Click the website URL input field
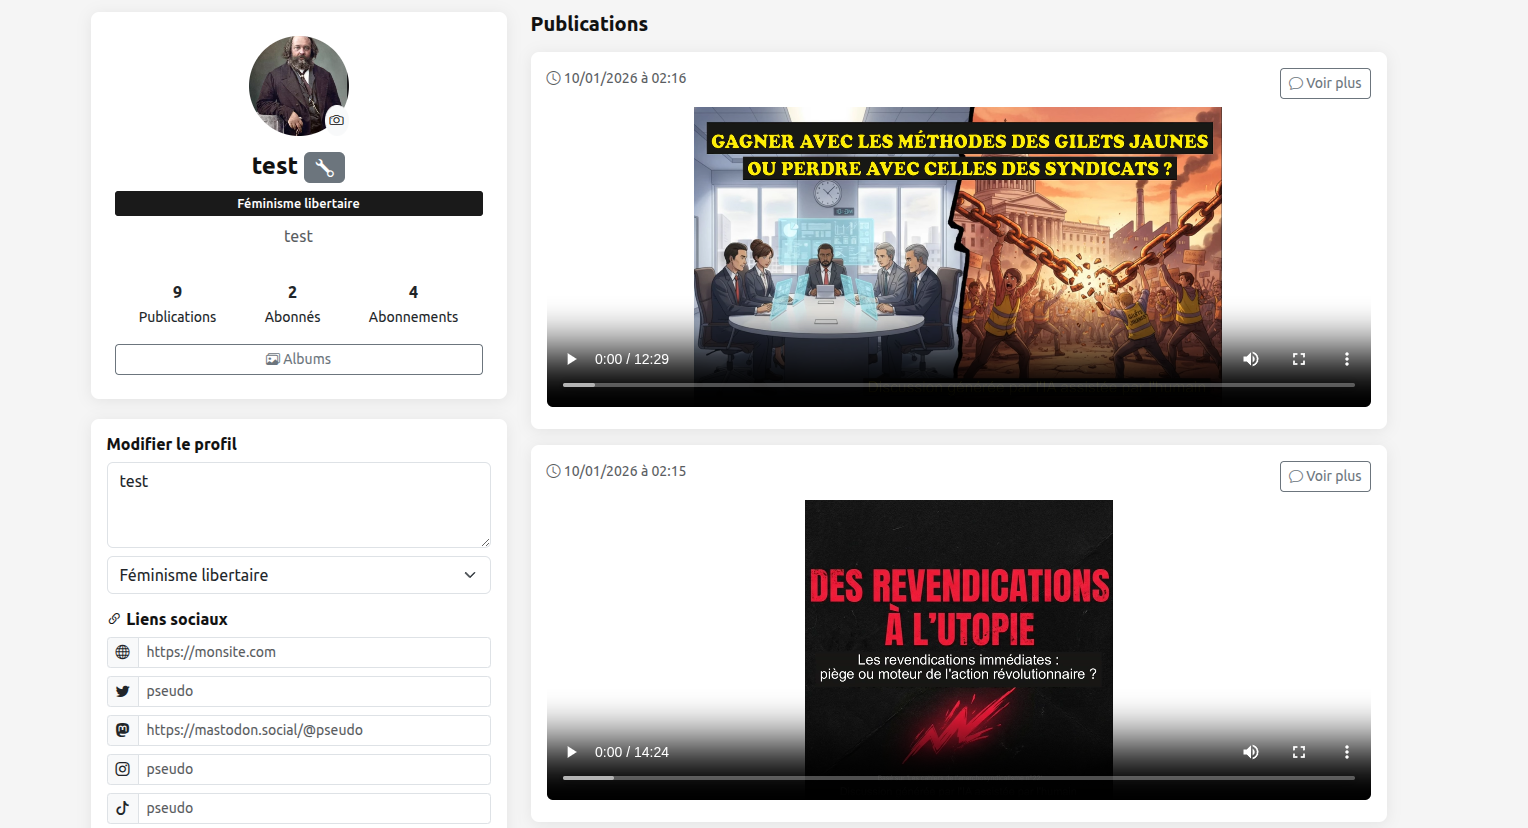1528x828 pixels. pyautogui.click(x=314, y=652)
